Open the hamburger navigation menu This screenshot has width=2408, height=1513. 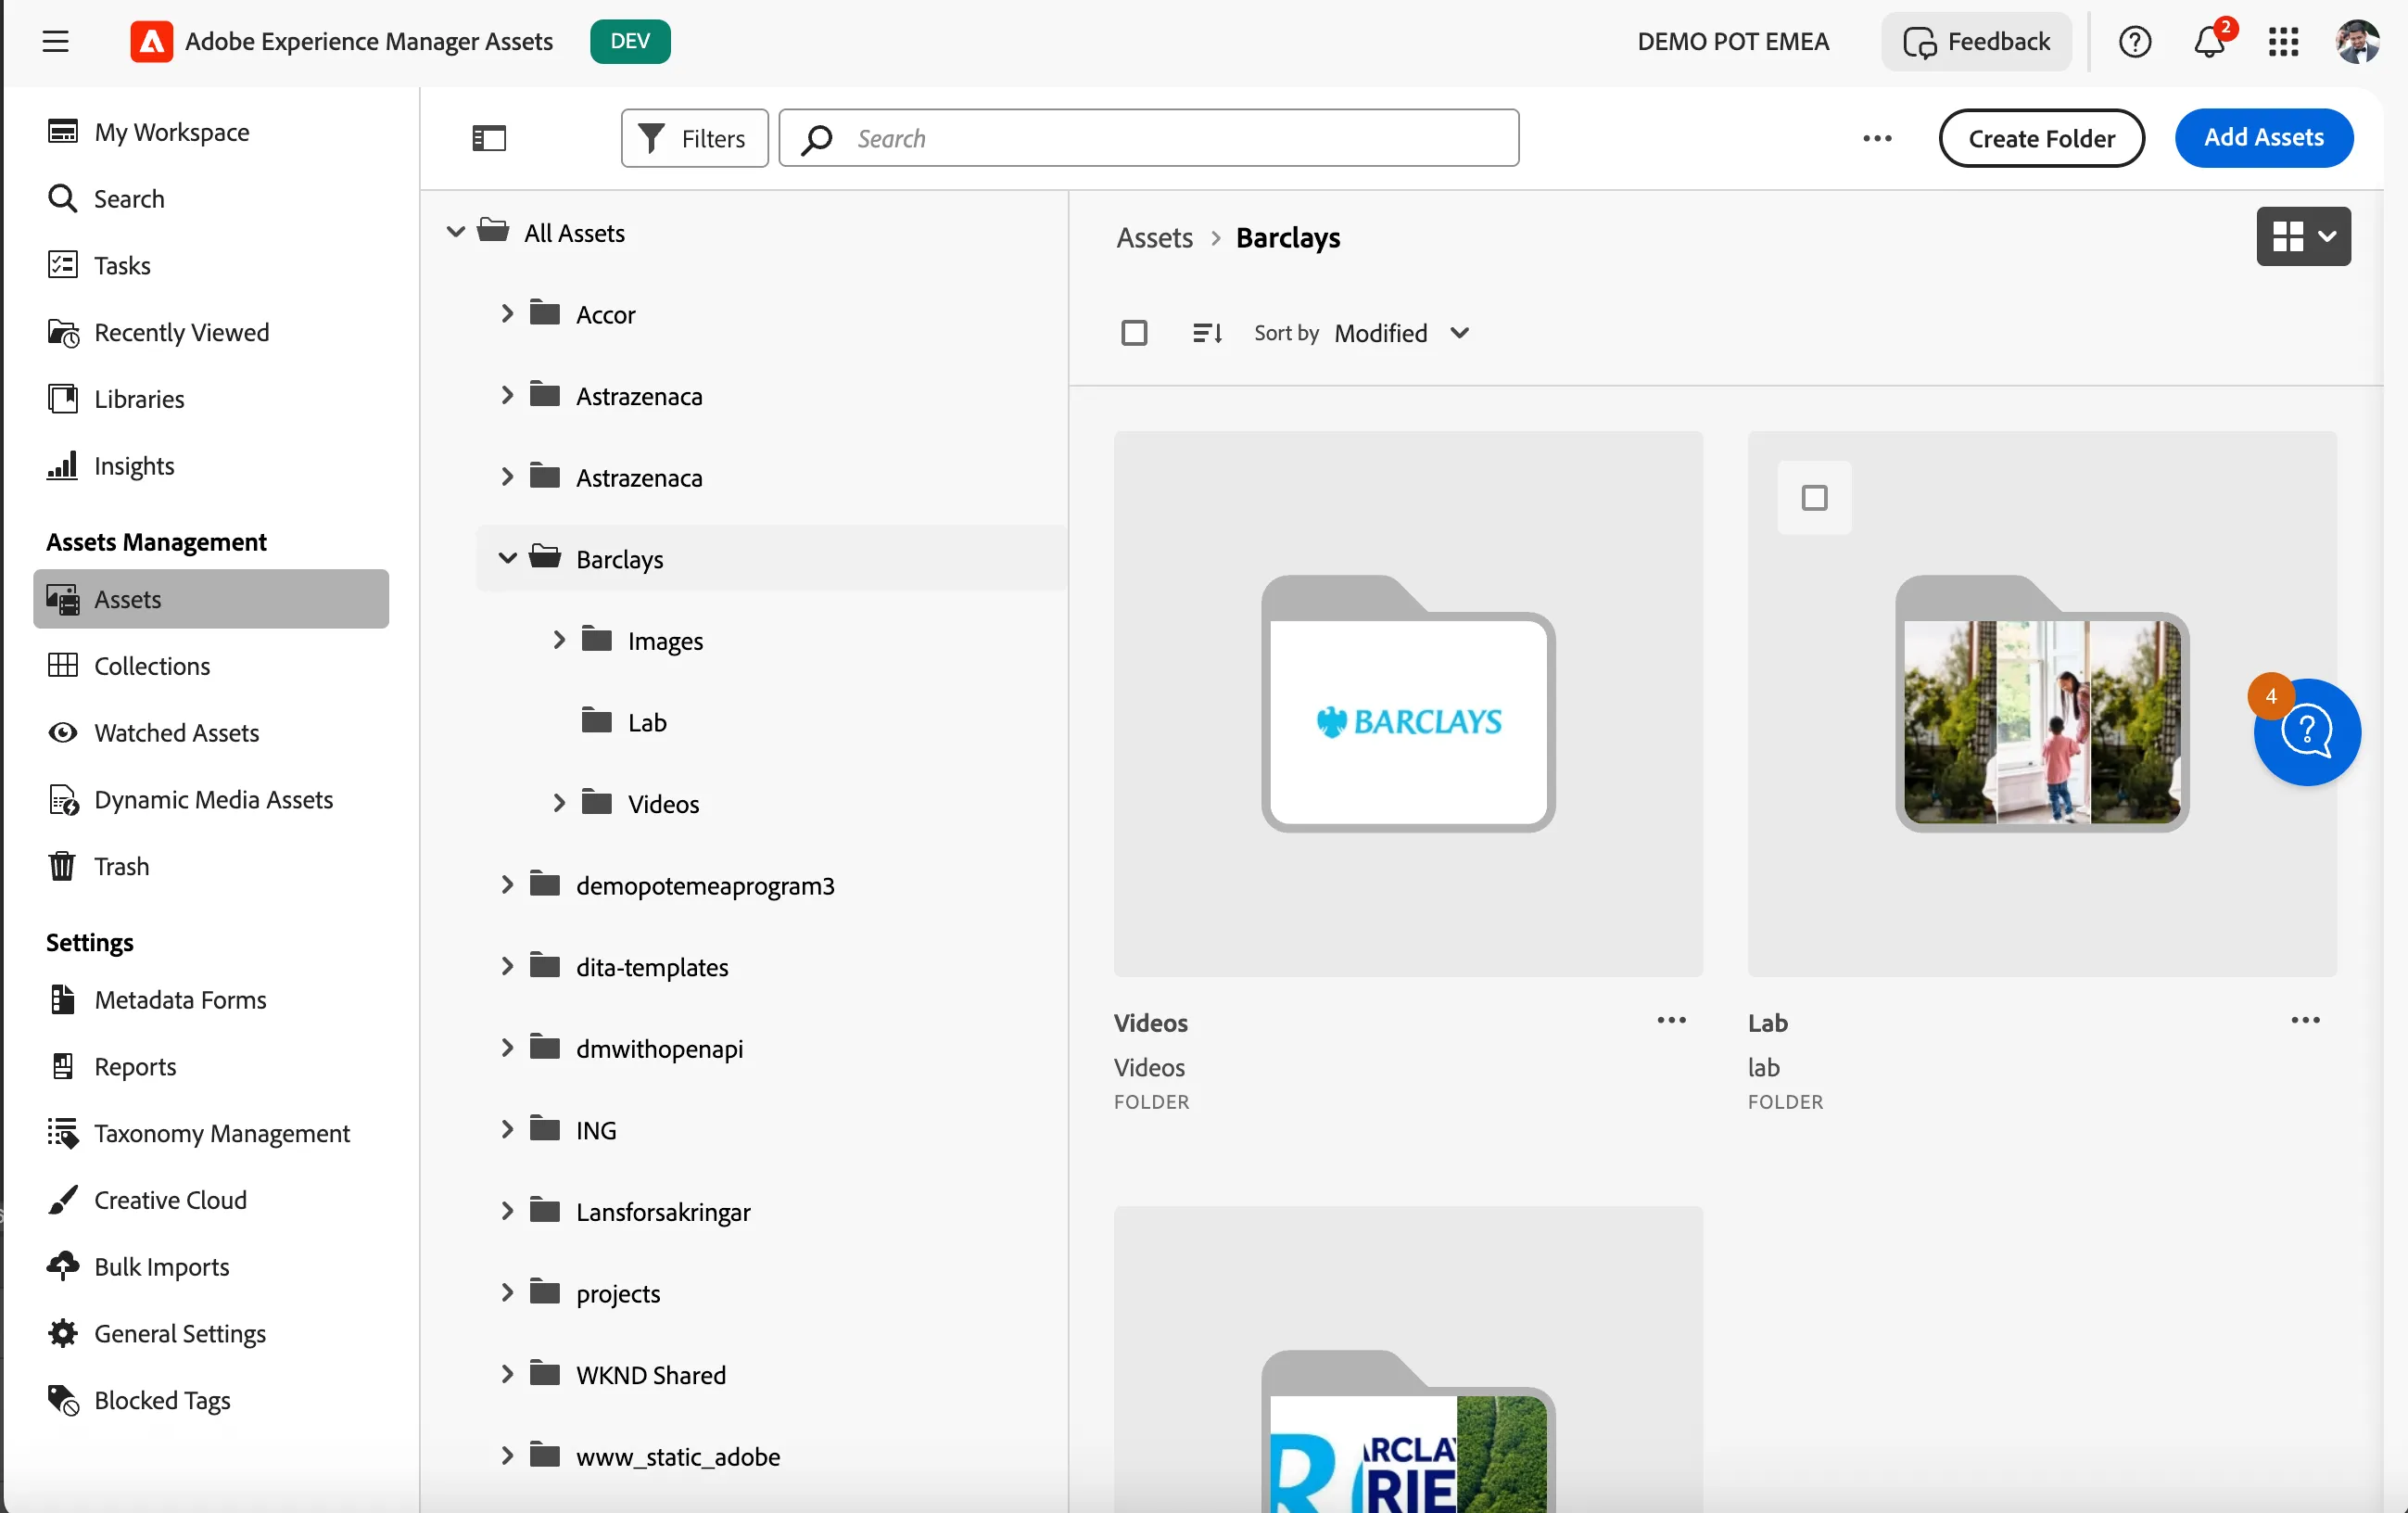coord(56,41)
